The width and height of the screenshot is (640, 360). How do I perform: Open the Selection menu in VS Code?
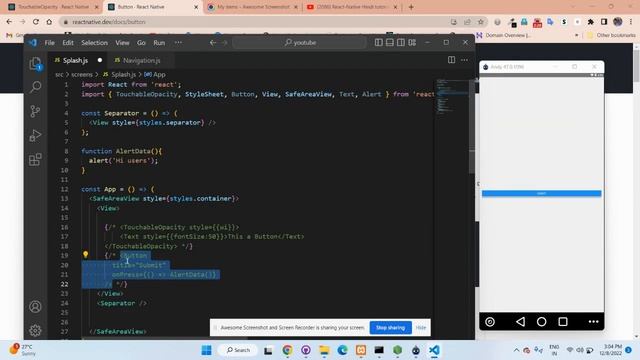(x=94, y=42)
